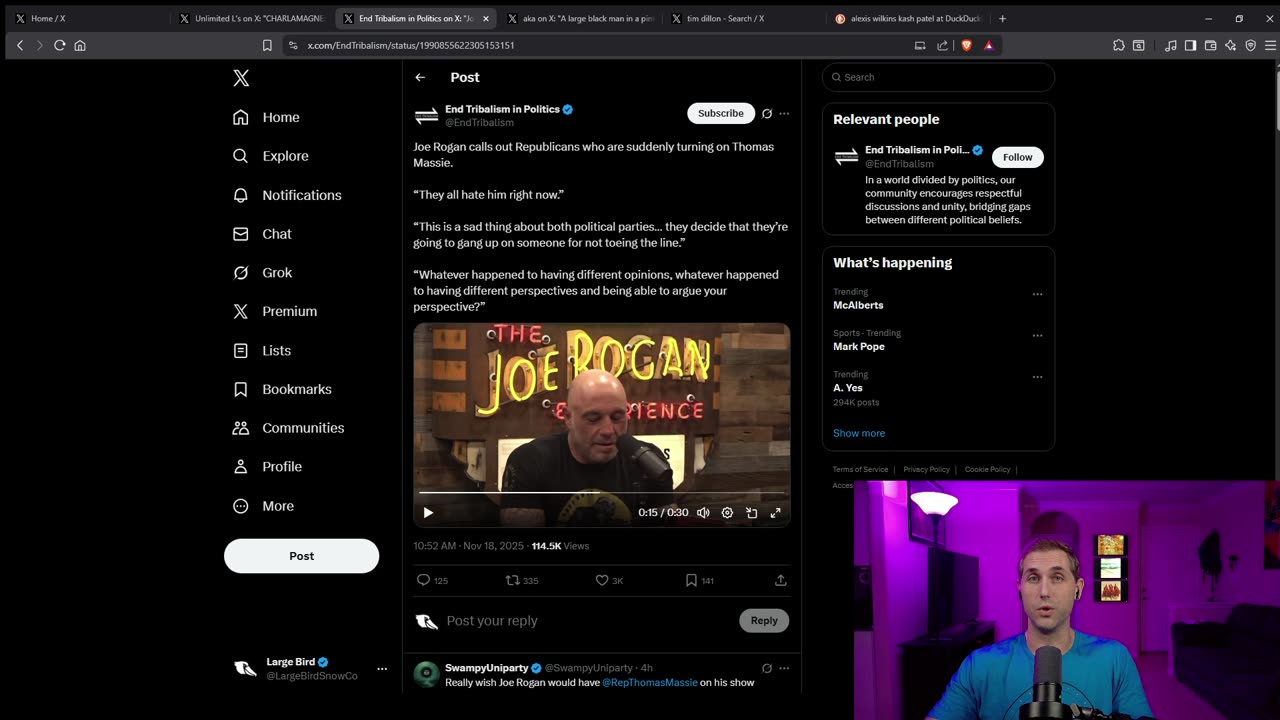The width and height of the screenshot is (1280, 720).
Task: Enter fullscreen video mode
Action: tap(775, 512)
